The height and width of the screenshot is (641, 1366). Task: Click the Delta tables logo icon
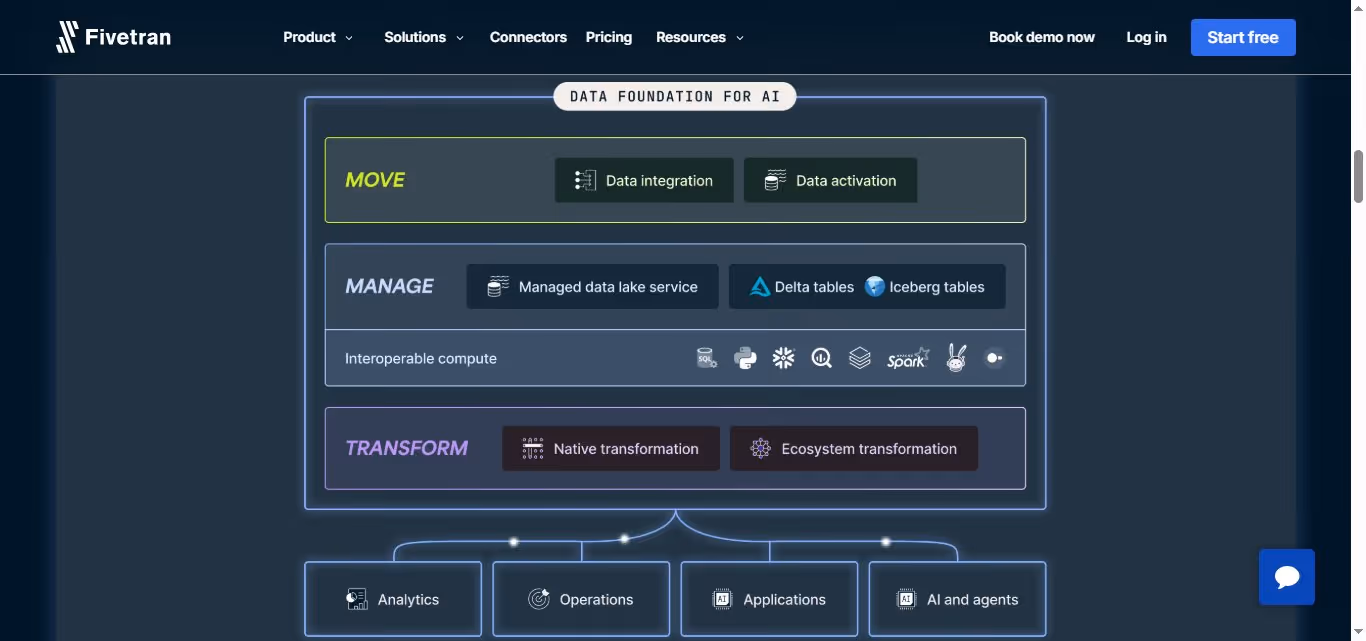(x=760, y=286)
